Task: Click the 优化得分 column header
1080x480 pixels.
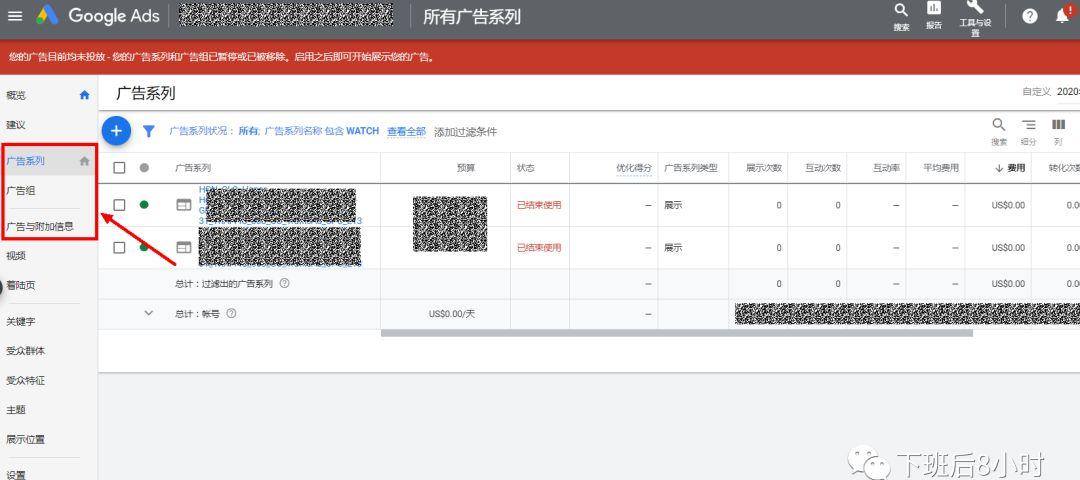Action: [634, 167]
